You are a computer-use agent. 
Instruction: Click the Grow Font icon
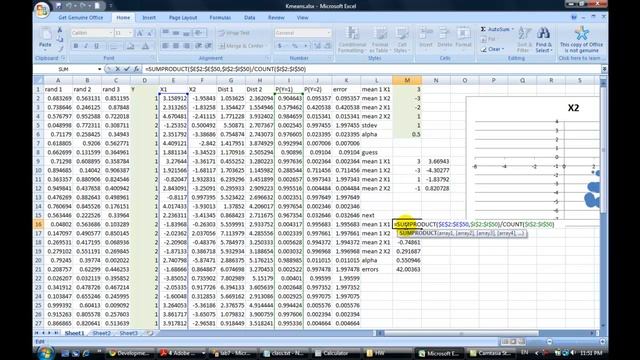[x=140, y=33]
